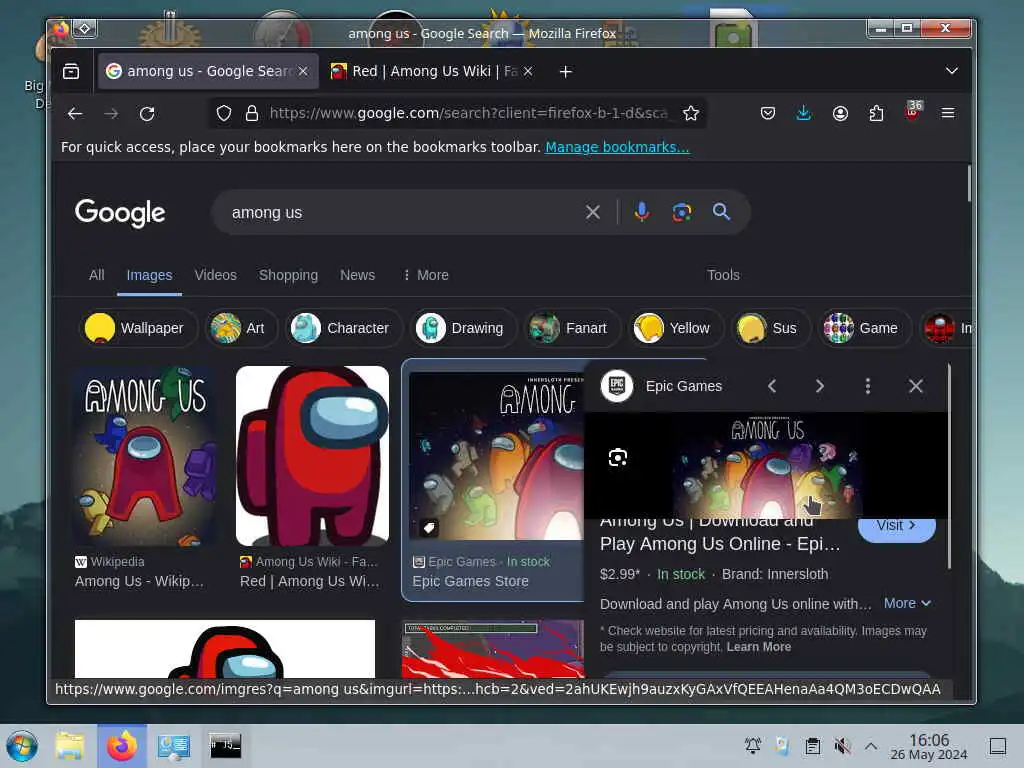Search by image with Google Lens icon
This screenshot has width=1024, height=768.
coord(682,212)
